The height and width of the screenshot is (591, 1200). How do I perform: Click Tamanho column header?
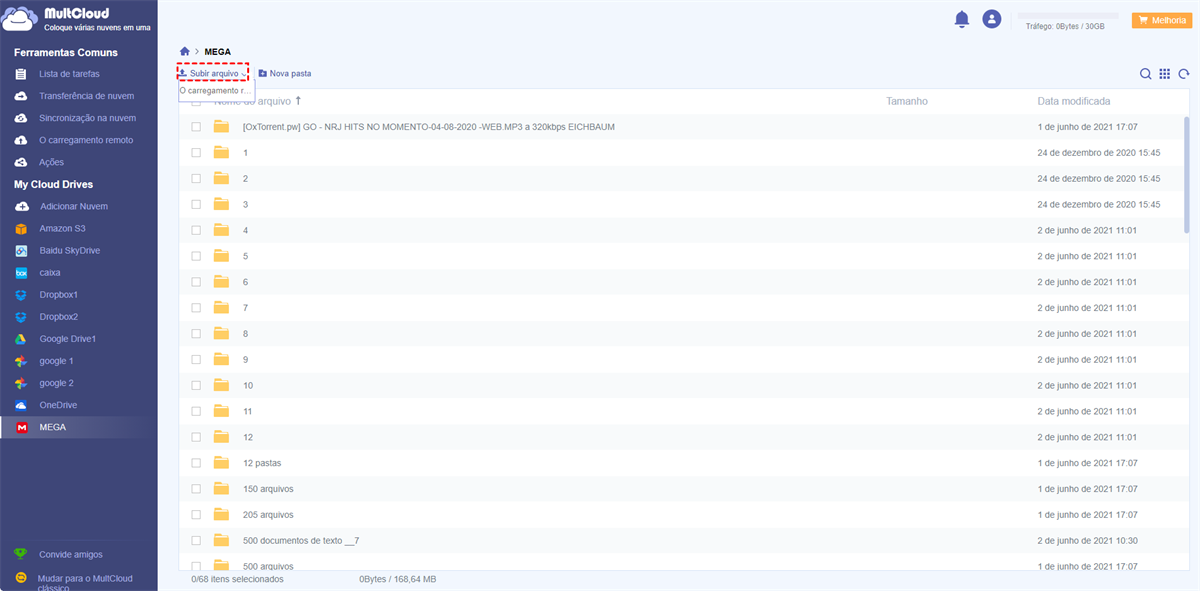(906, 101)
